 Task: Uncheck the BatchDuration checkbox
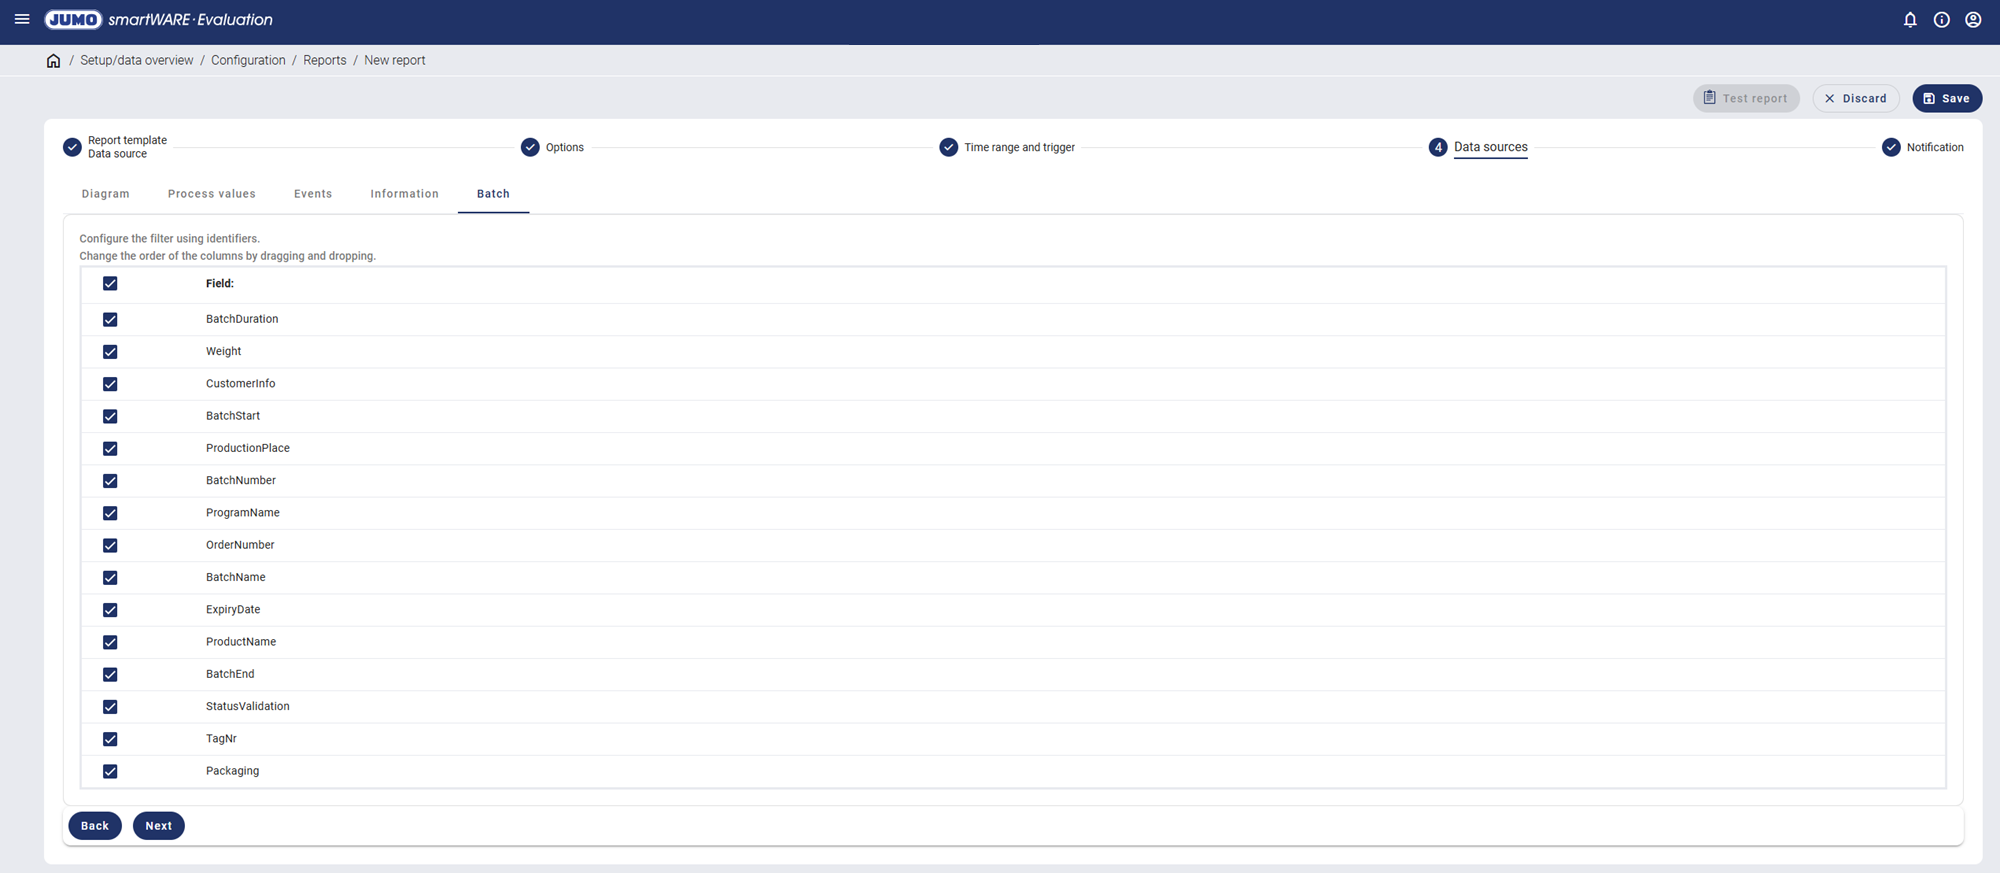tap(110, 320)
